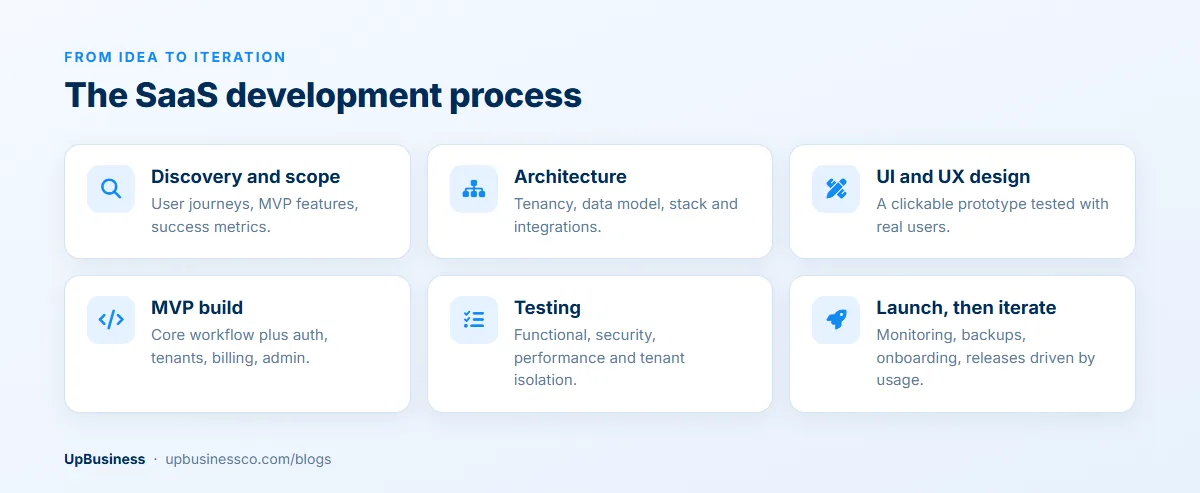Click the Architecture hierarchy diagram icon

(474, 189)
